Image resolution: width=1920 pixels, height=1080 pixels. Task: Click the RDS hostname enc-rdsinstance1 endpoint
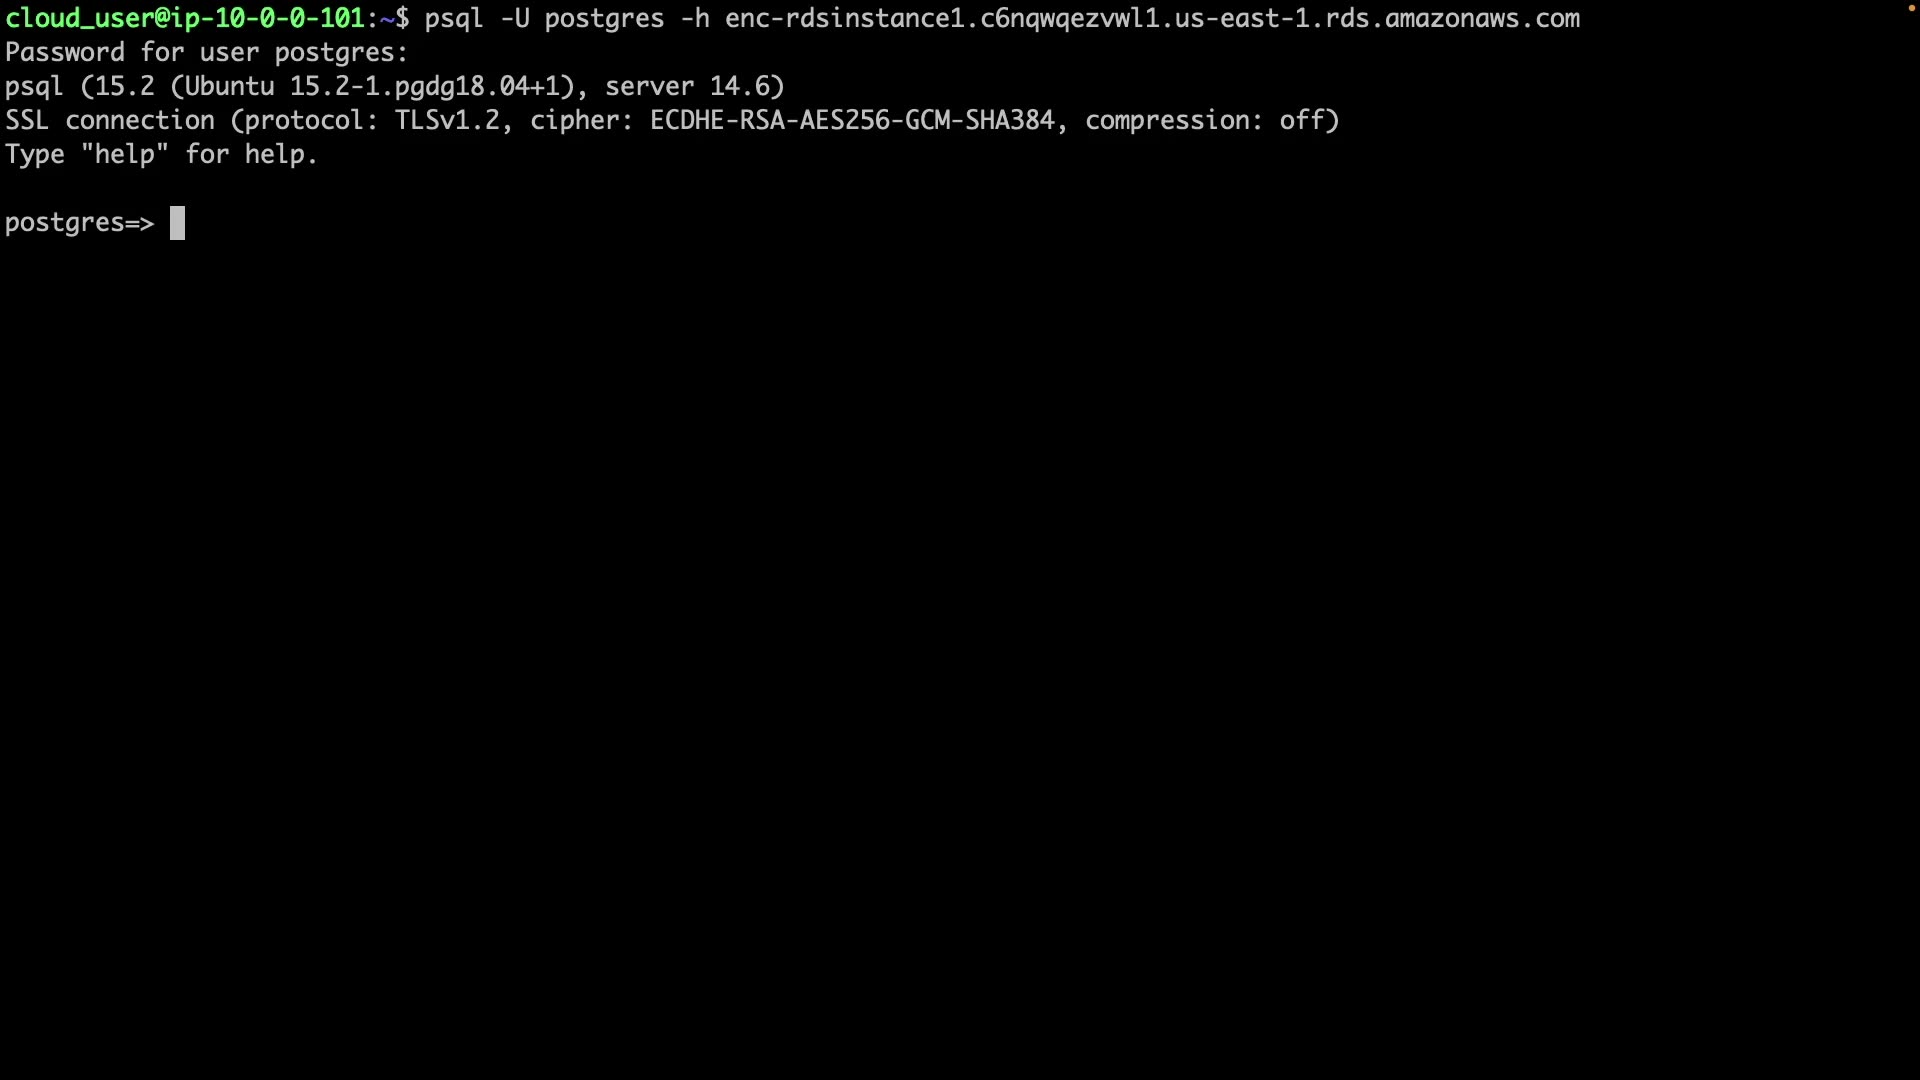[1152, 19]
